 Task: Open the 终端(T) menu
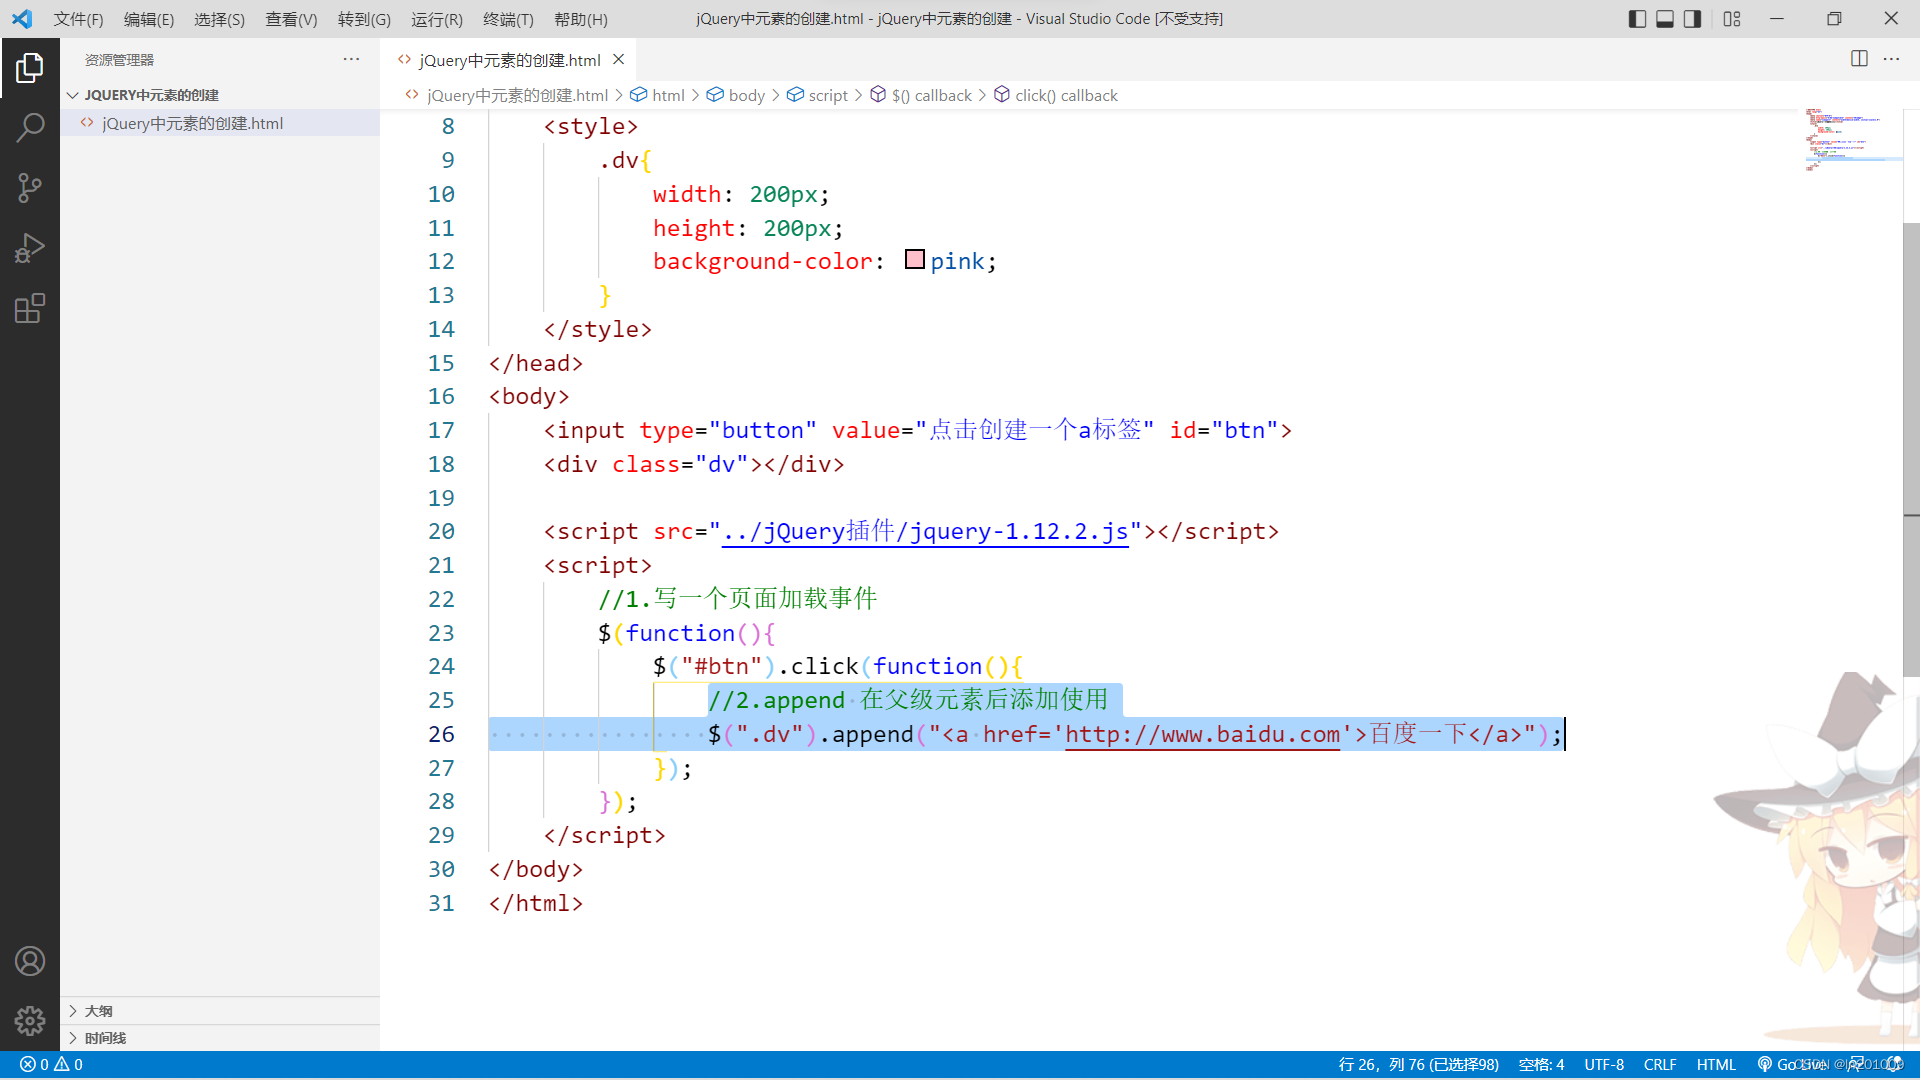point(508,19)
